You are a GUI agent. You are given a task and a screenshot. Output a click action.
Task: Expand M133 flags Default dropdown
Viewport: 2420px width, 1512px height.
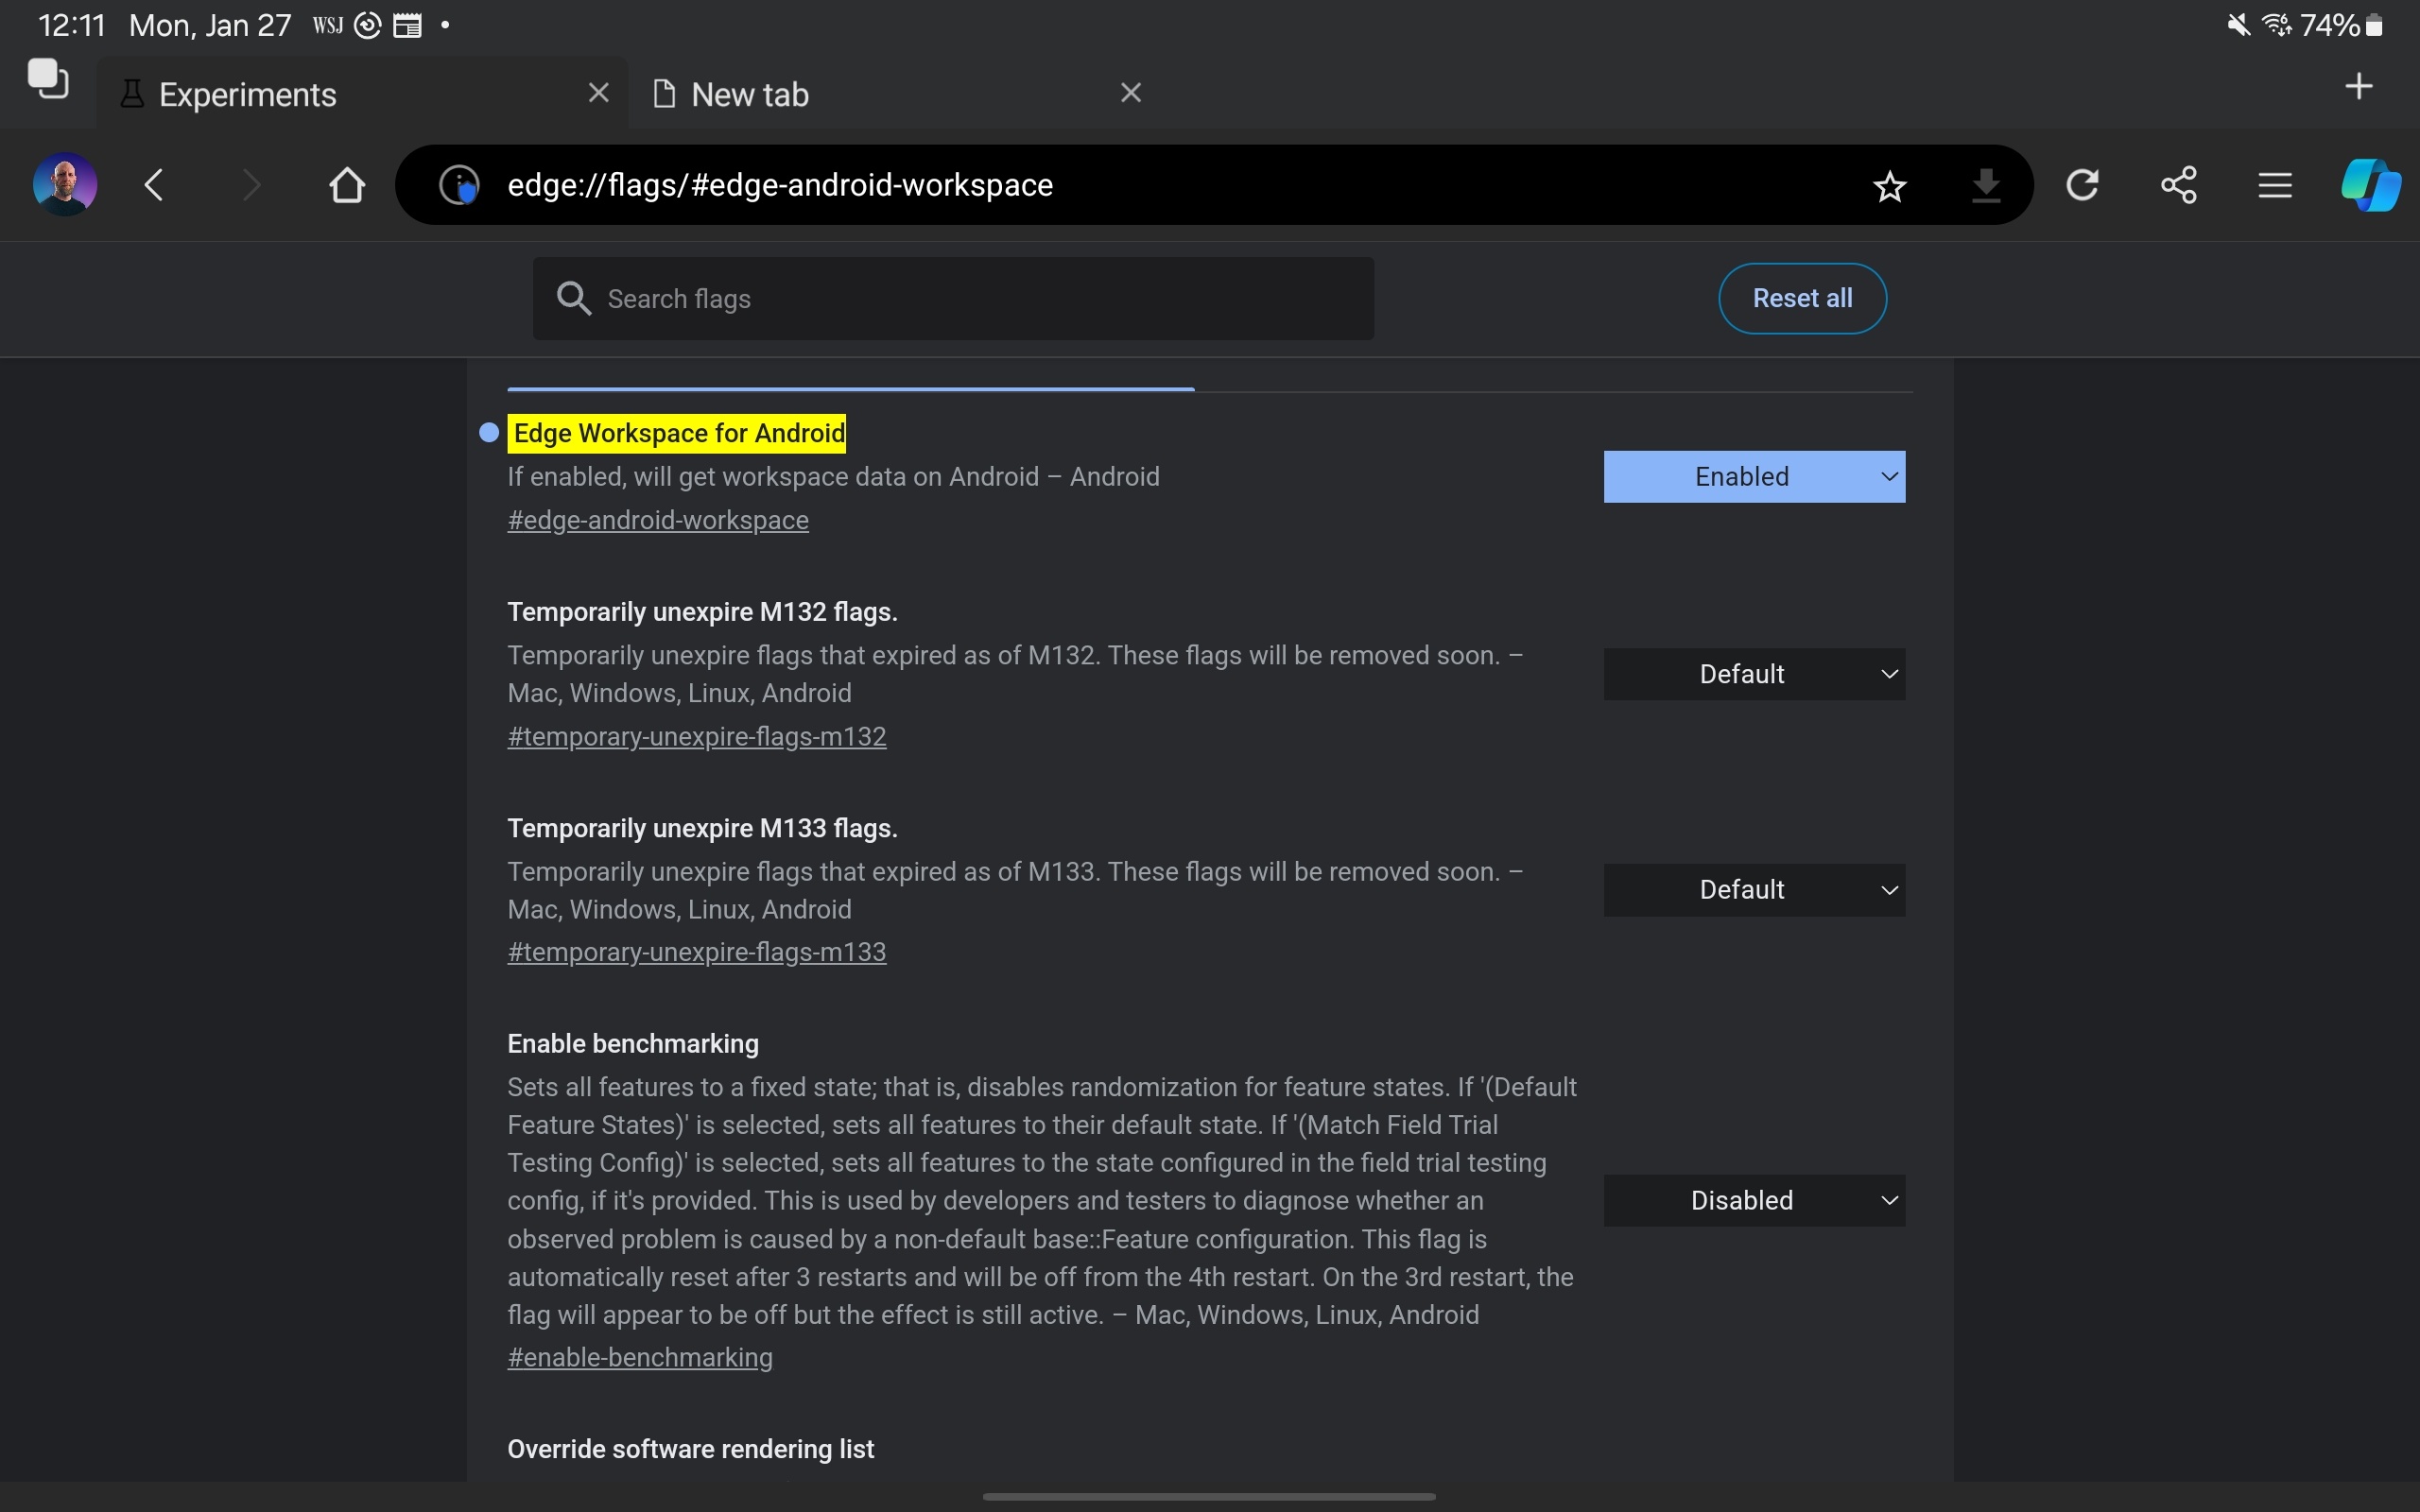[1753, 890]
